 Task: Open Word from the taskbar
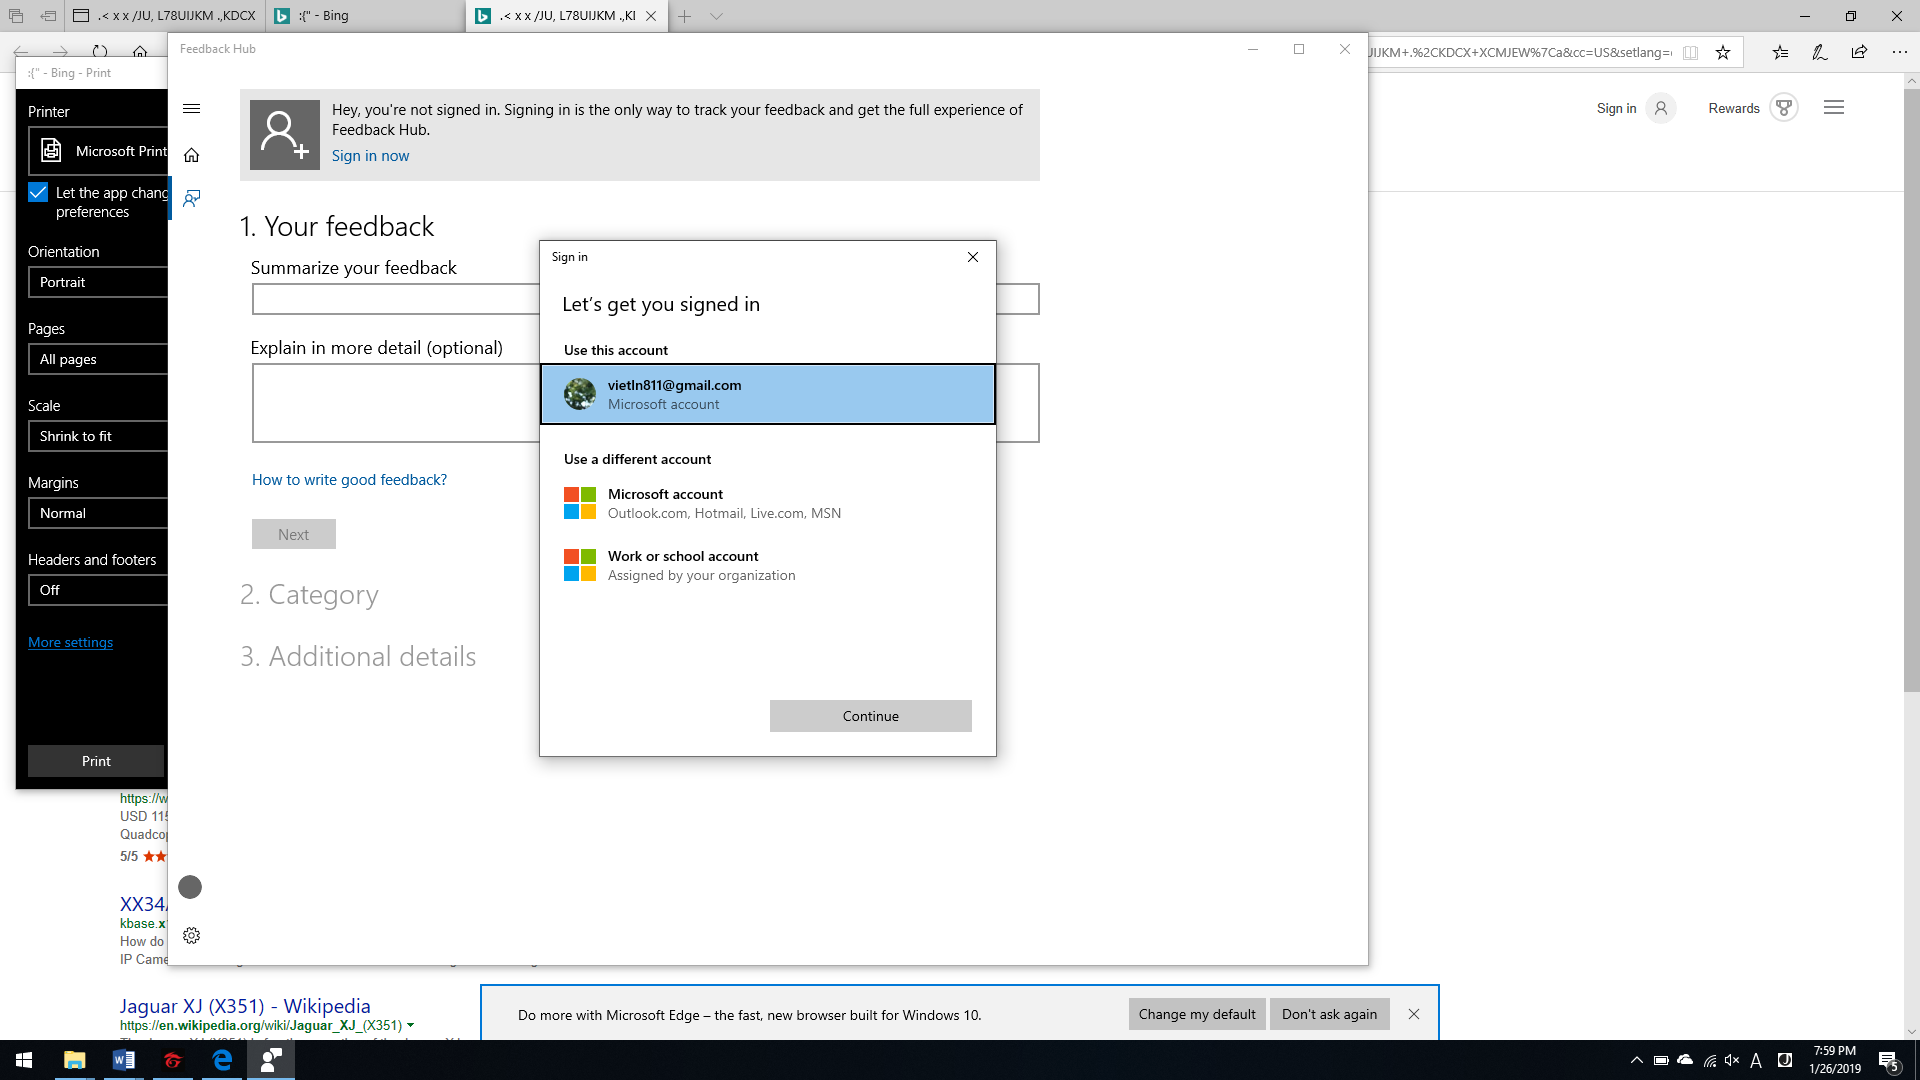click(124, 1060)
